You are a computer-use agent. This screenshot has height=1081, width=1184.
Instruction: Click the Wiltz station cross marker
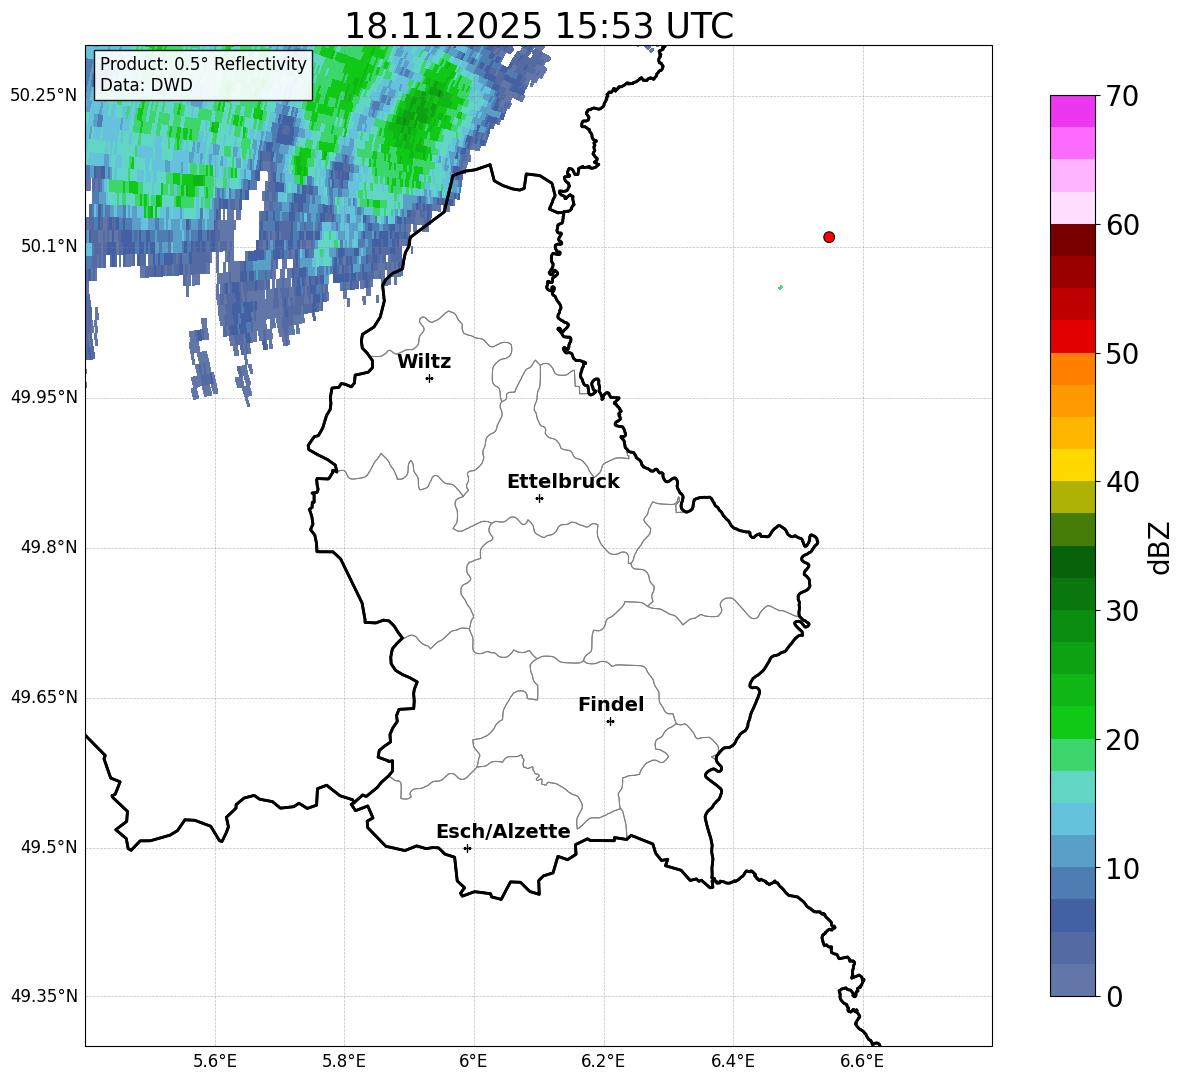click(x=430, y=378)
